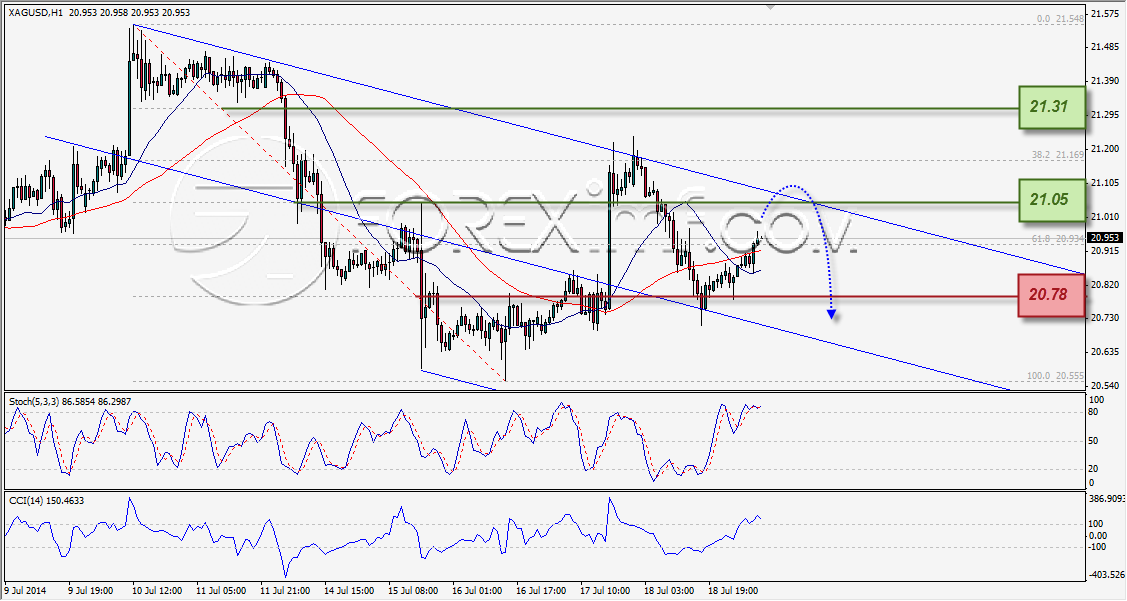Screen dimensions: 1127x601
Task: Click the Fibonacci label 38.2 21.169
Action: point(1057,155)
